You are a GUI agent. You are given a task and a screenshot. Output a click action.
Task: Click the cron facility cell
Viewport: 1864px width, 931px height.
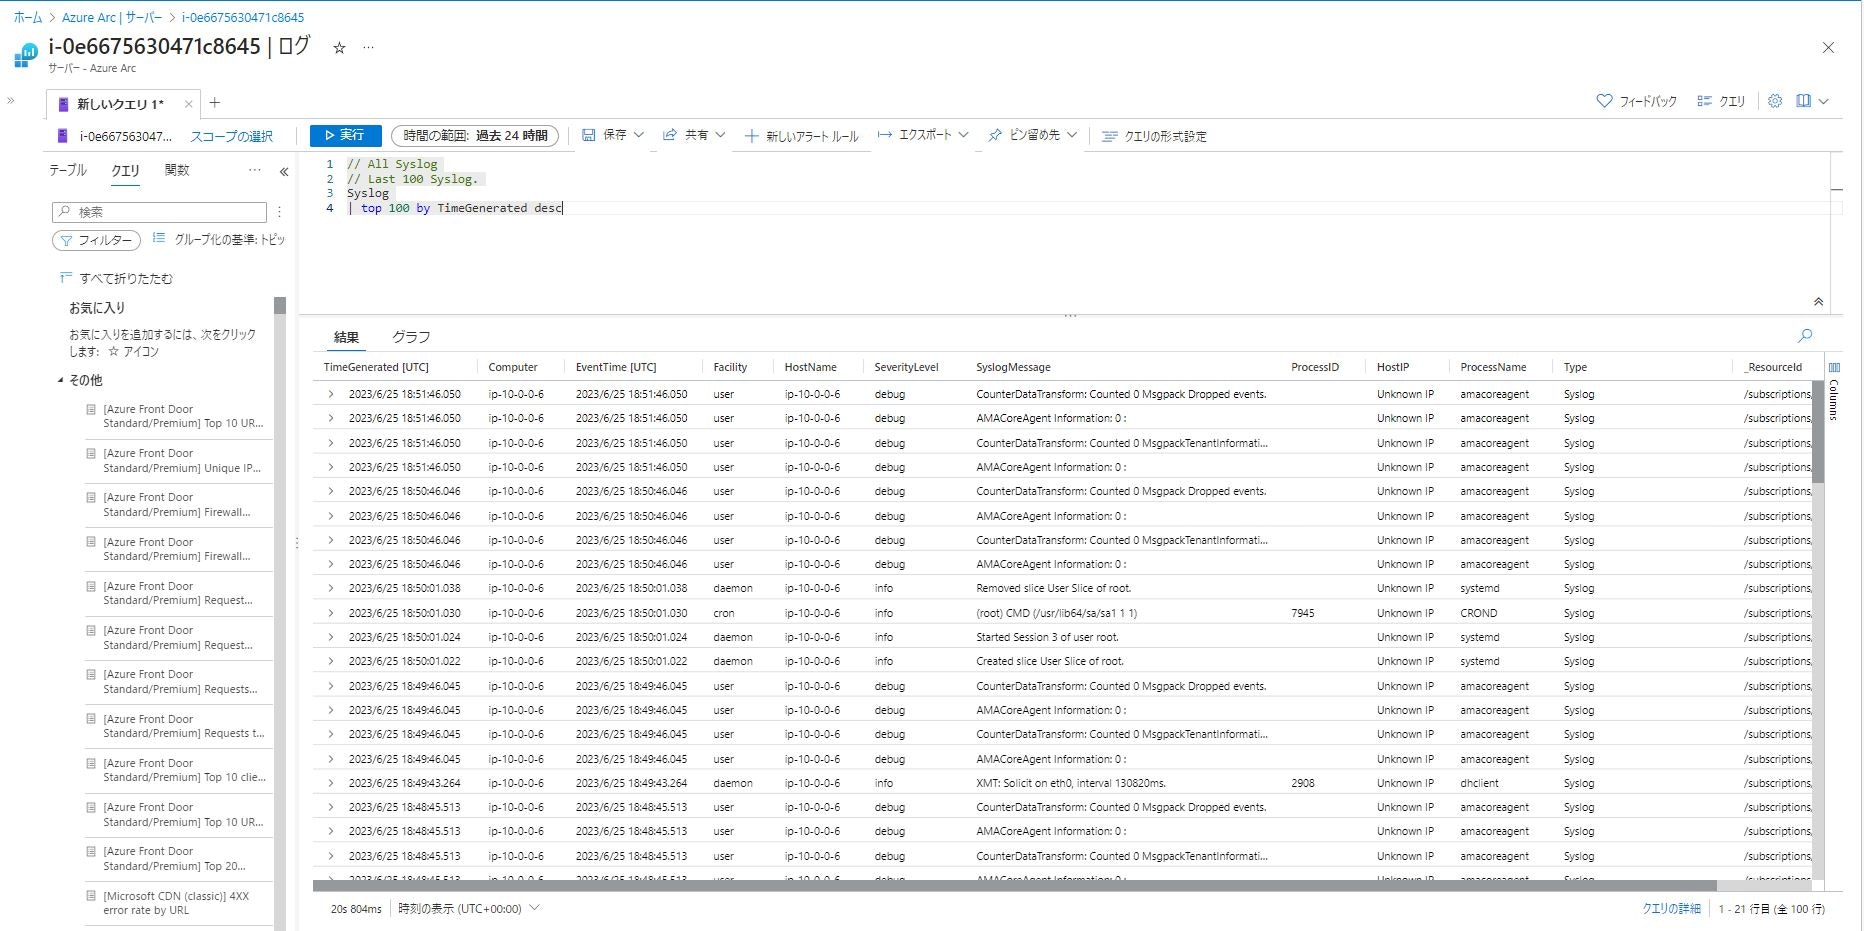coord(723,613)
